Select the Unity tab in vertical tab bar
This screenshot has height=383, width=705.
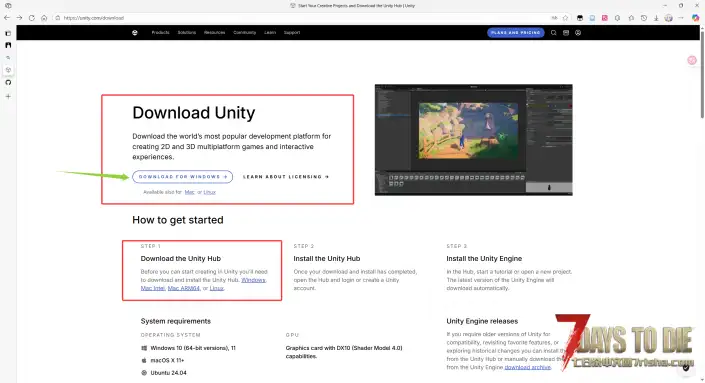(x=8, y=70)
